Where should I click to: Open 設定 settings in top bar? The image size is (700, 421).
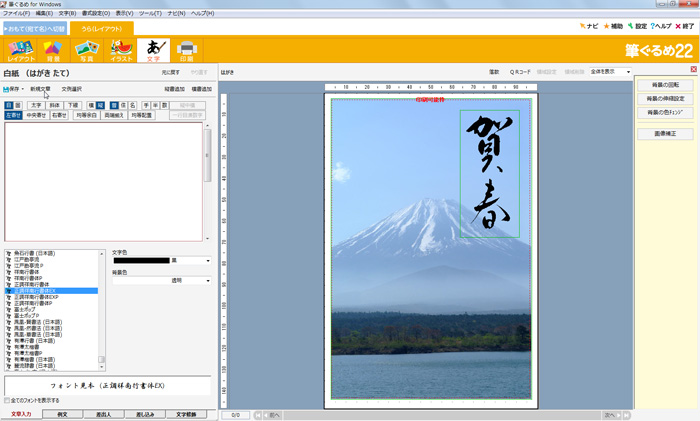coord(636,25)
